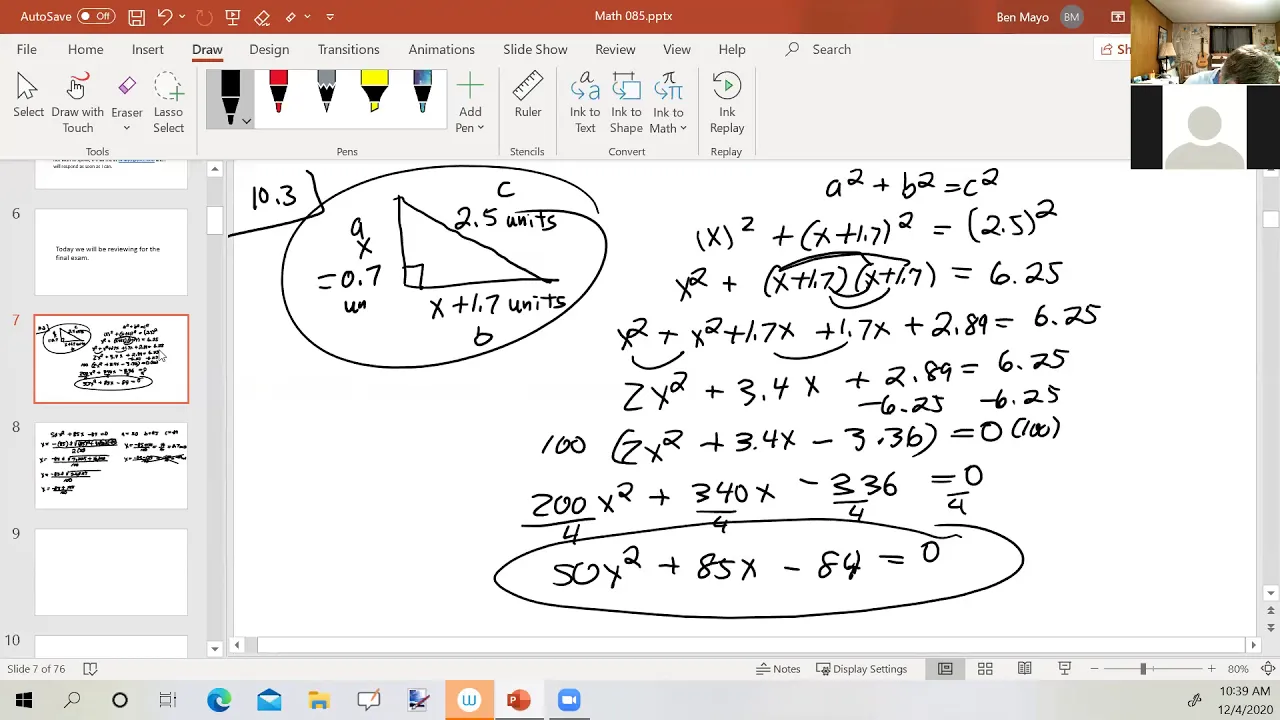Play Ink Replay
Screen dimensions: 1280x720
point(727,102)
